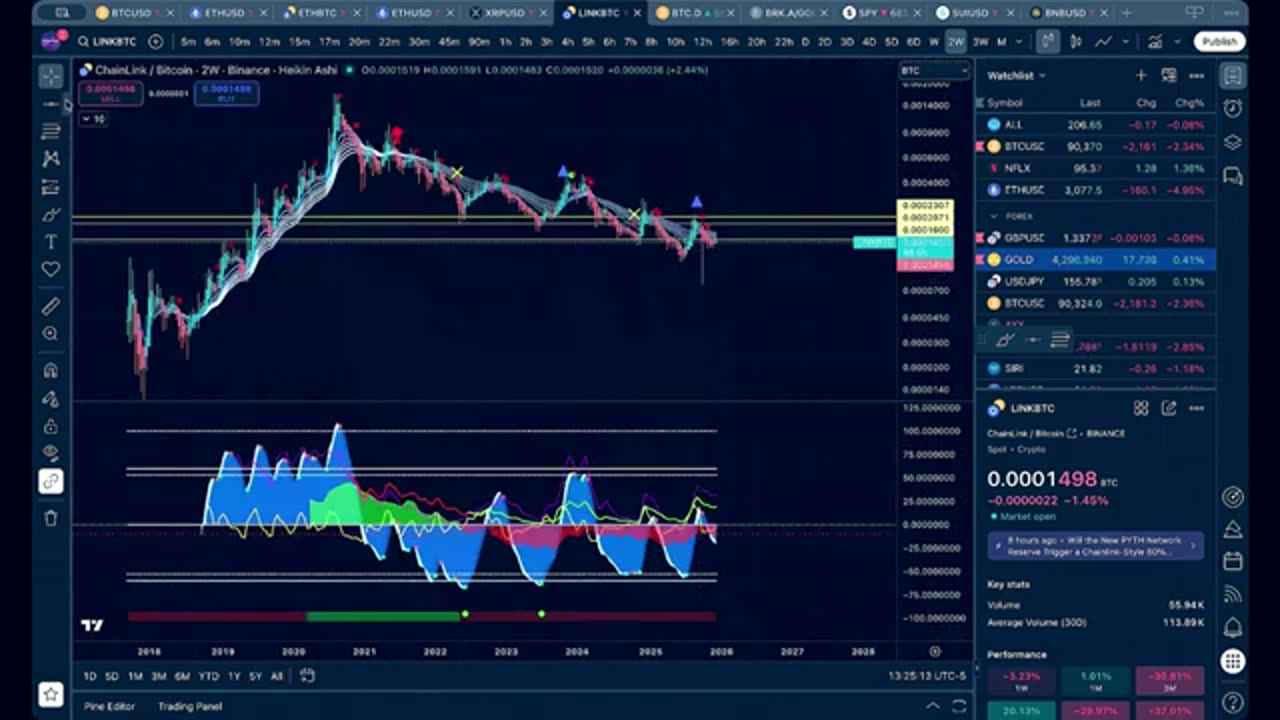Toggle magnet mode in drawing toolbar

pos(51,371)
